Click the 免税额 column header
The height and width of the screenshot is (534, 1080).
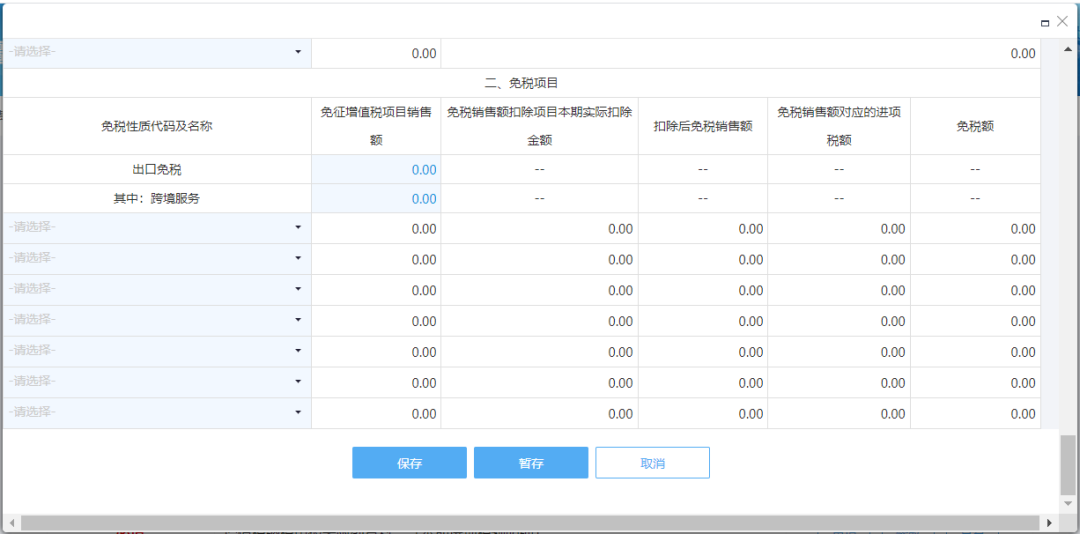(975, 126)
